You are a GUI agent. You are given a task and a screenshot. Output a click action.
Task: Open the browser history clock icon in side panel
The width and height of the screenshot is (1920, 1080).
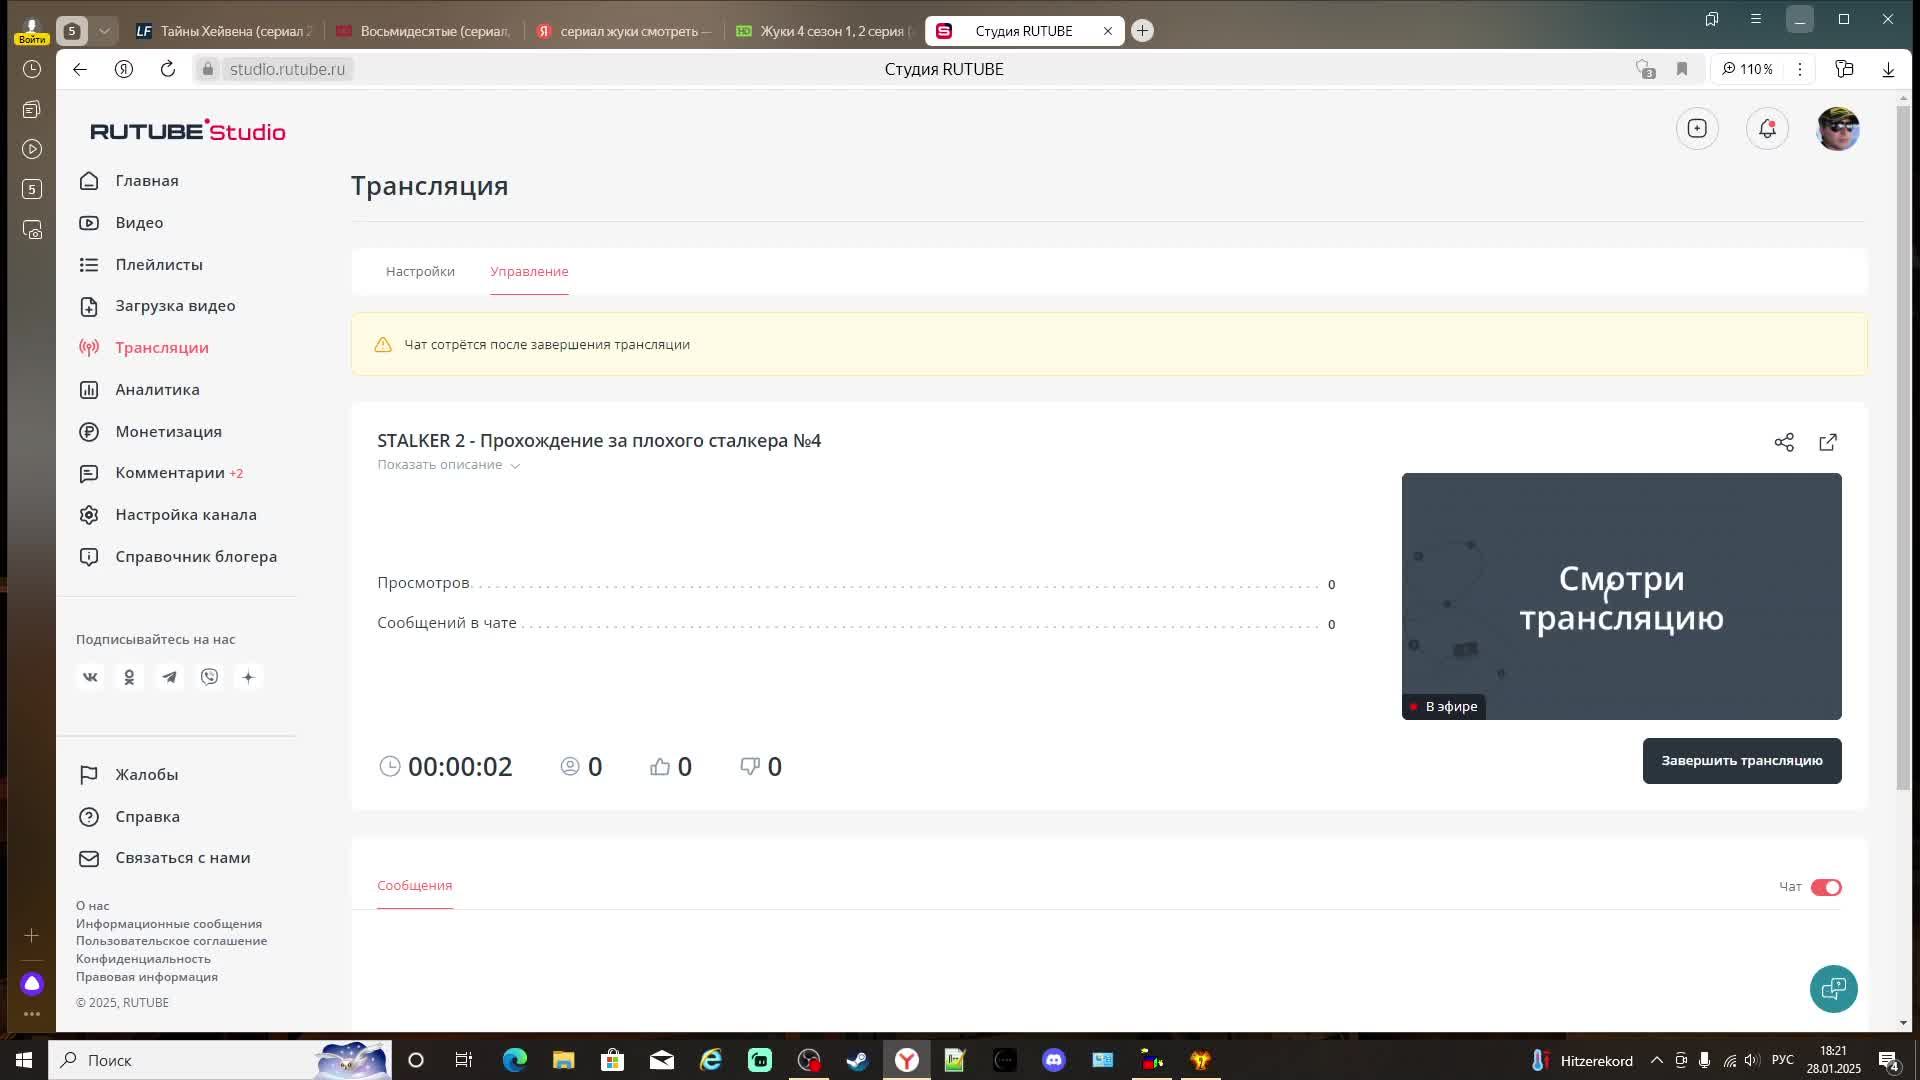coord(32,69)
